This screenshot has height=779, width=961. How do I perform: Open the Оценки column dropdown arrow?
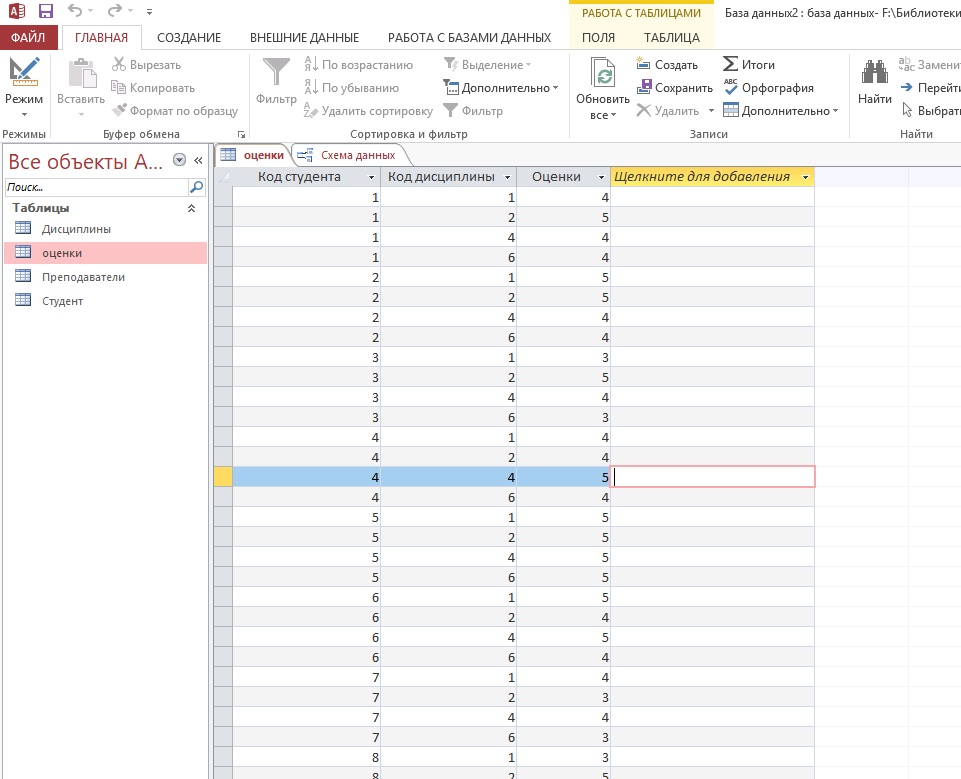click(600, 177)
